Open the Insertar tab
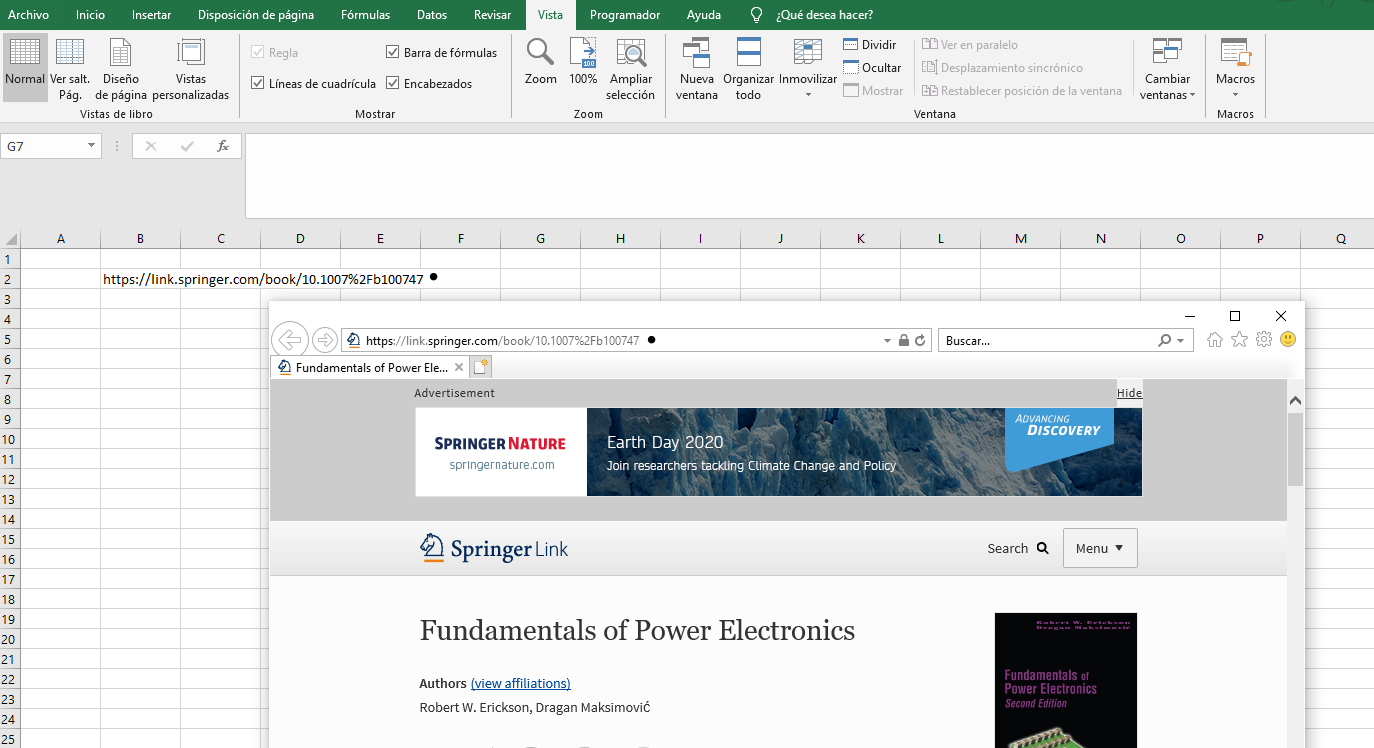1374x748 pixels. [151, 15]
